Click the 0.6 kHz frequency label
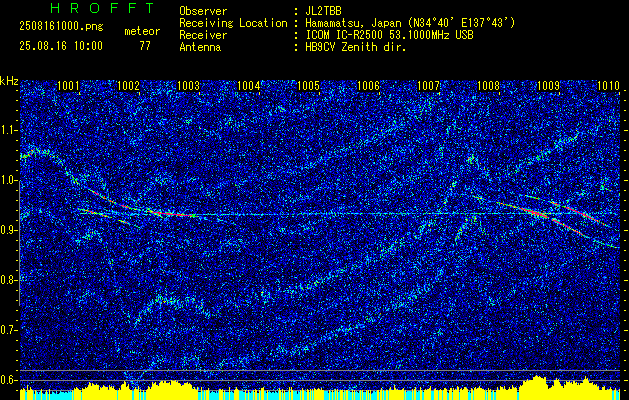 [x=9, y=380]
